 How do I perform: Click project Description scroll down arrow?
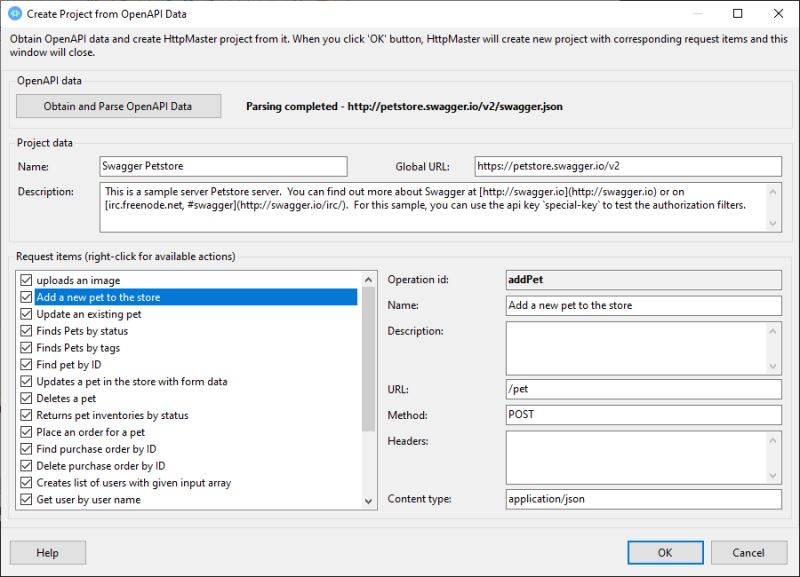pyautogui.click(x=772, y=223)
